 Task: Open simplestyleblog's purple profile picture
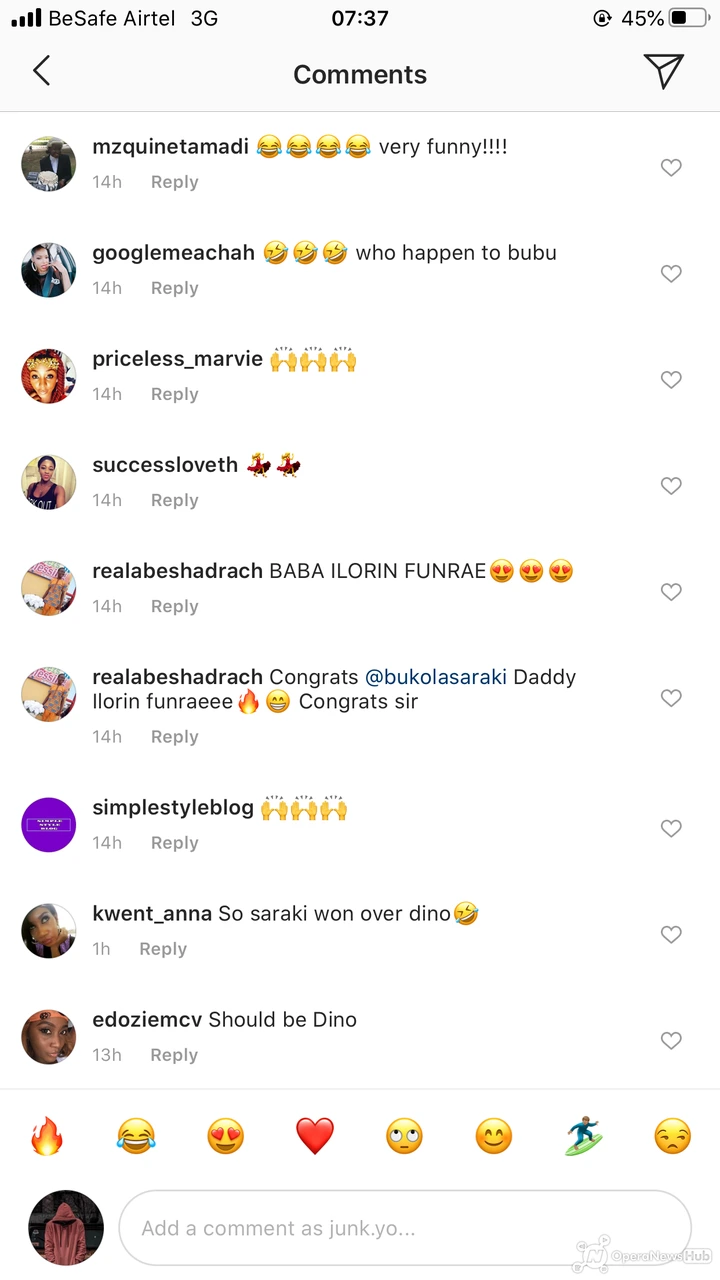pyautogui.click(x=49, y=825)
